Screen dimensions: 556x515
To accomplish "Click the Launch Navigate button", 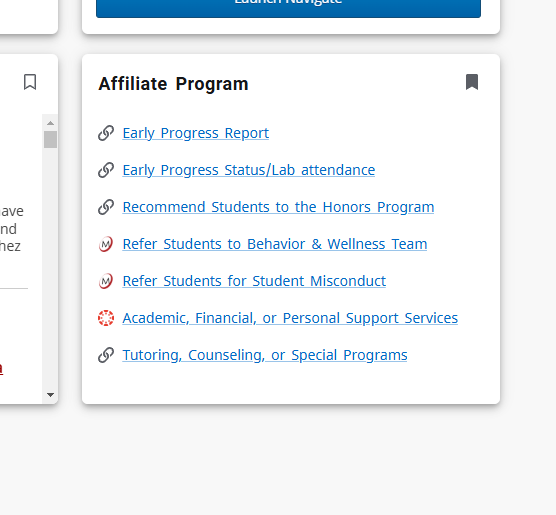I will (x=288, y=7).
